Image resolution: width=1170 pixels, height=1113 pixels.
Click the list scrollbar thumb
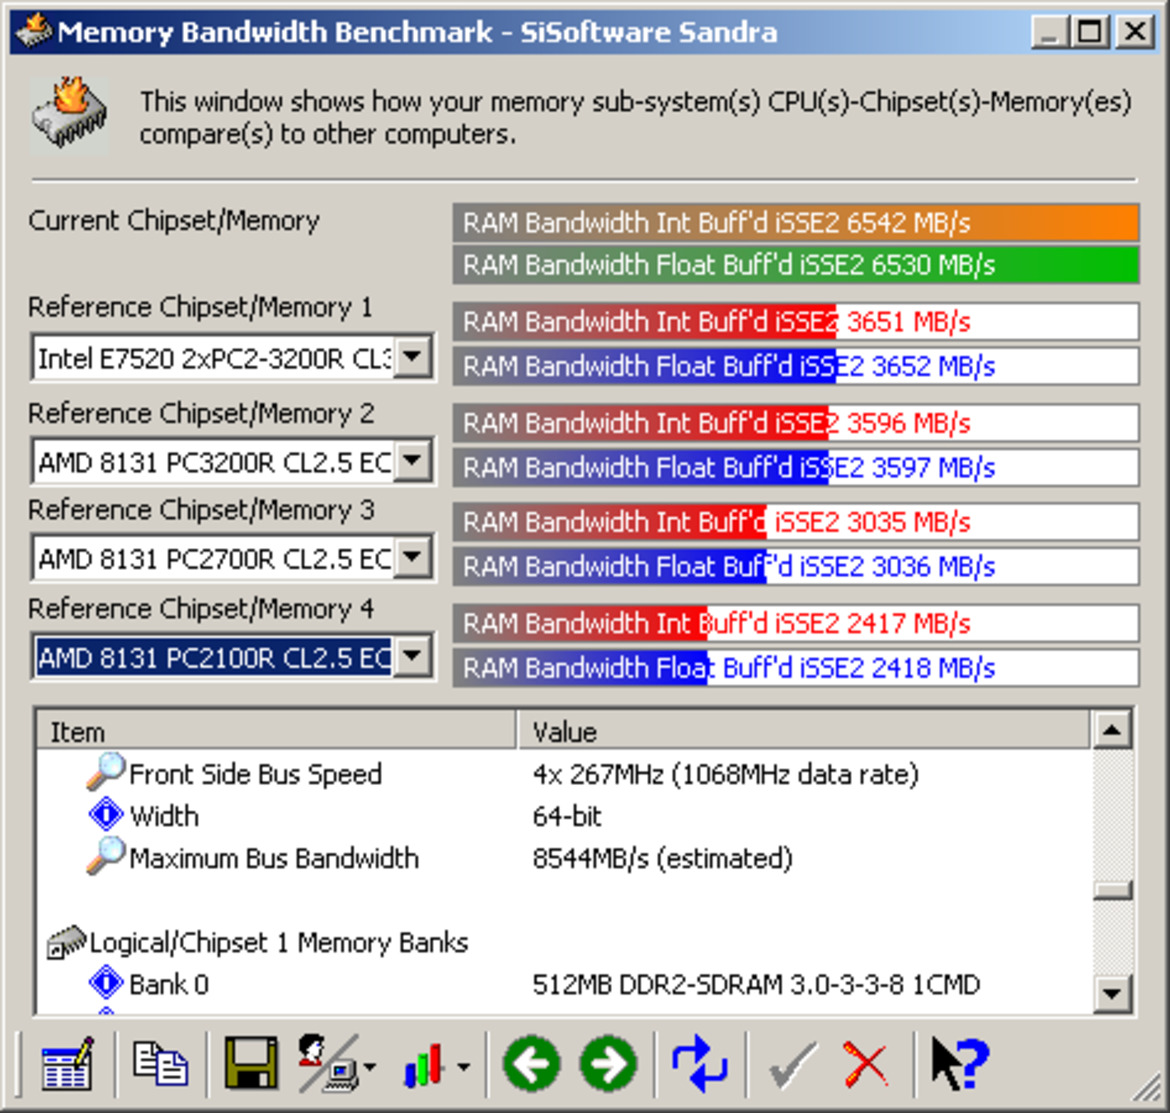(1113, 890)
